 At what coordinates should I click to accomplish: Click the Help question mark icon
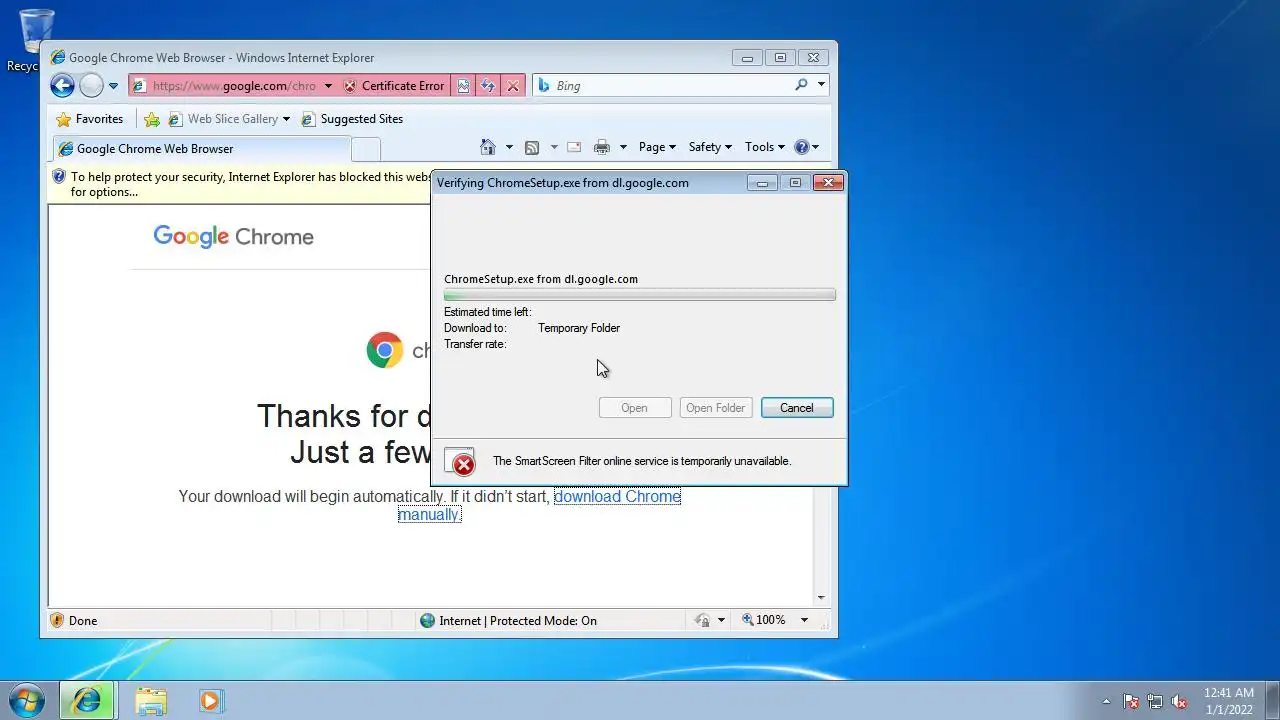click(x=801, y=147)
